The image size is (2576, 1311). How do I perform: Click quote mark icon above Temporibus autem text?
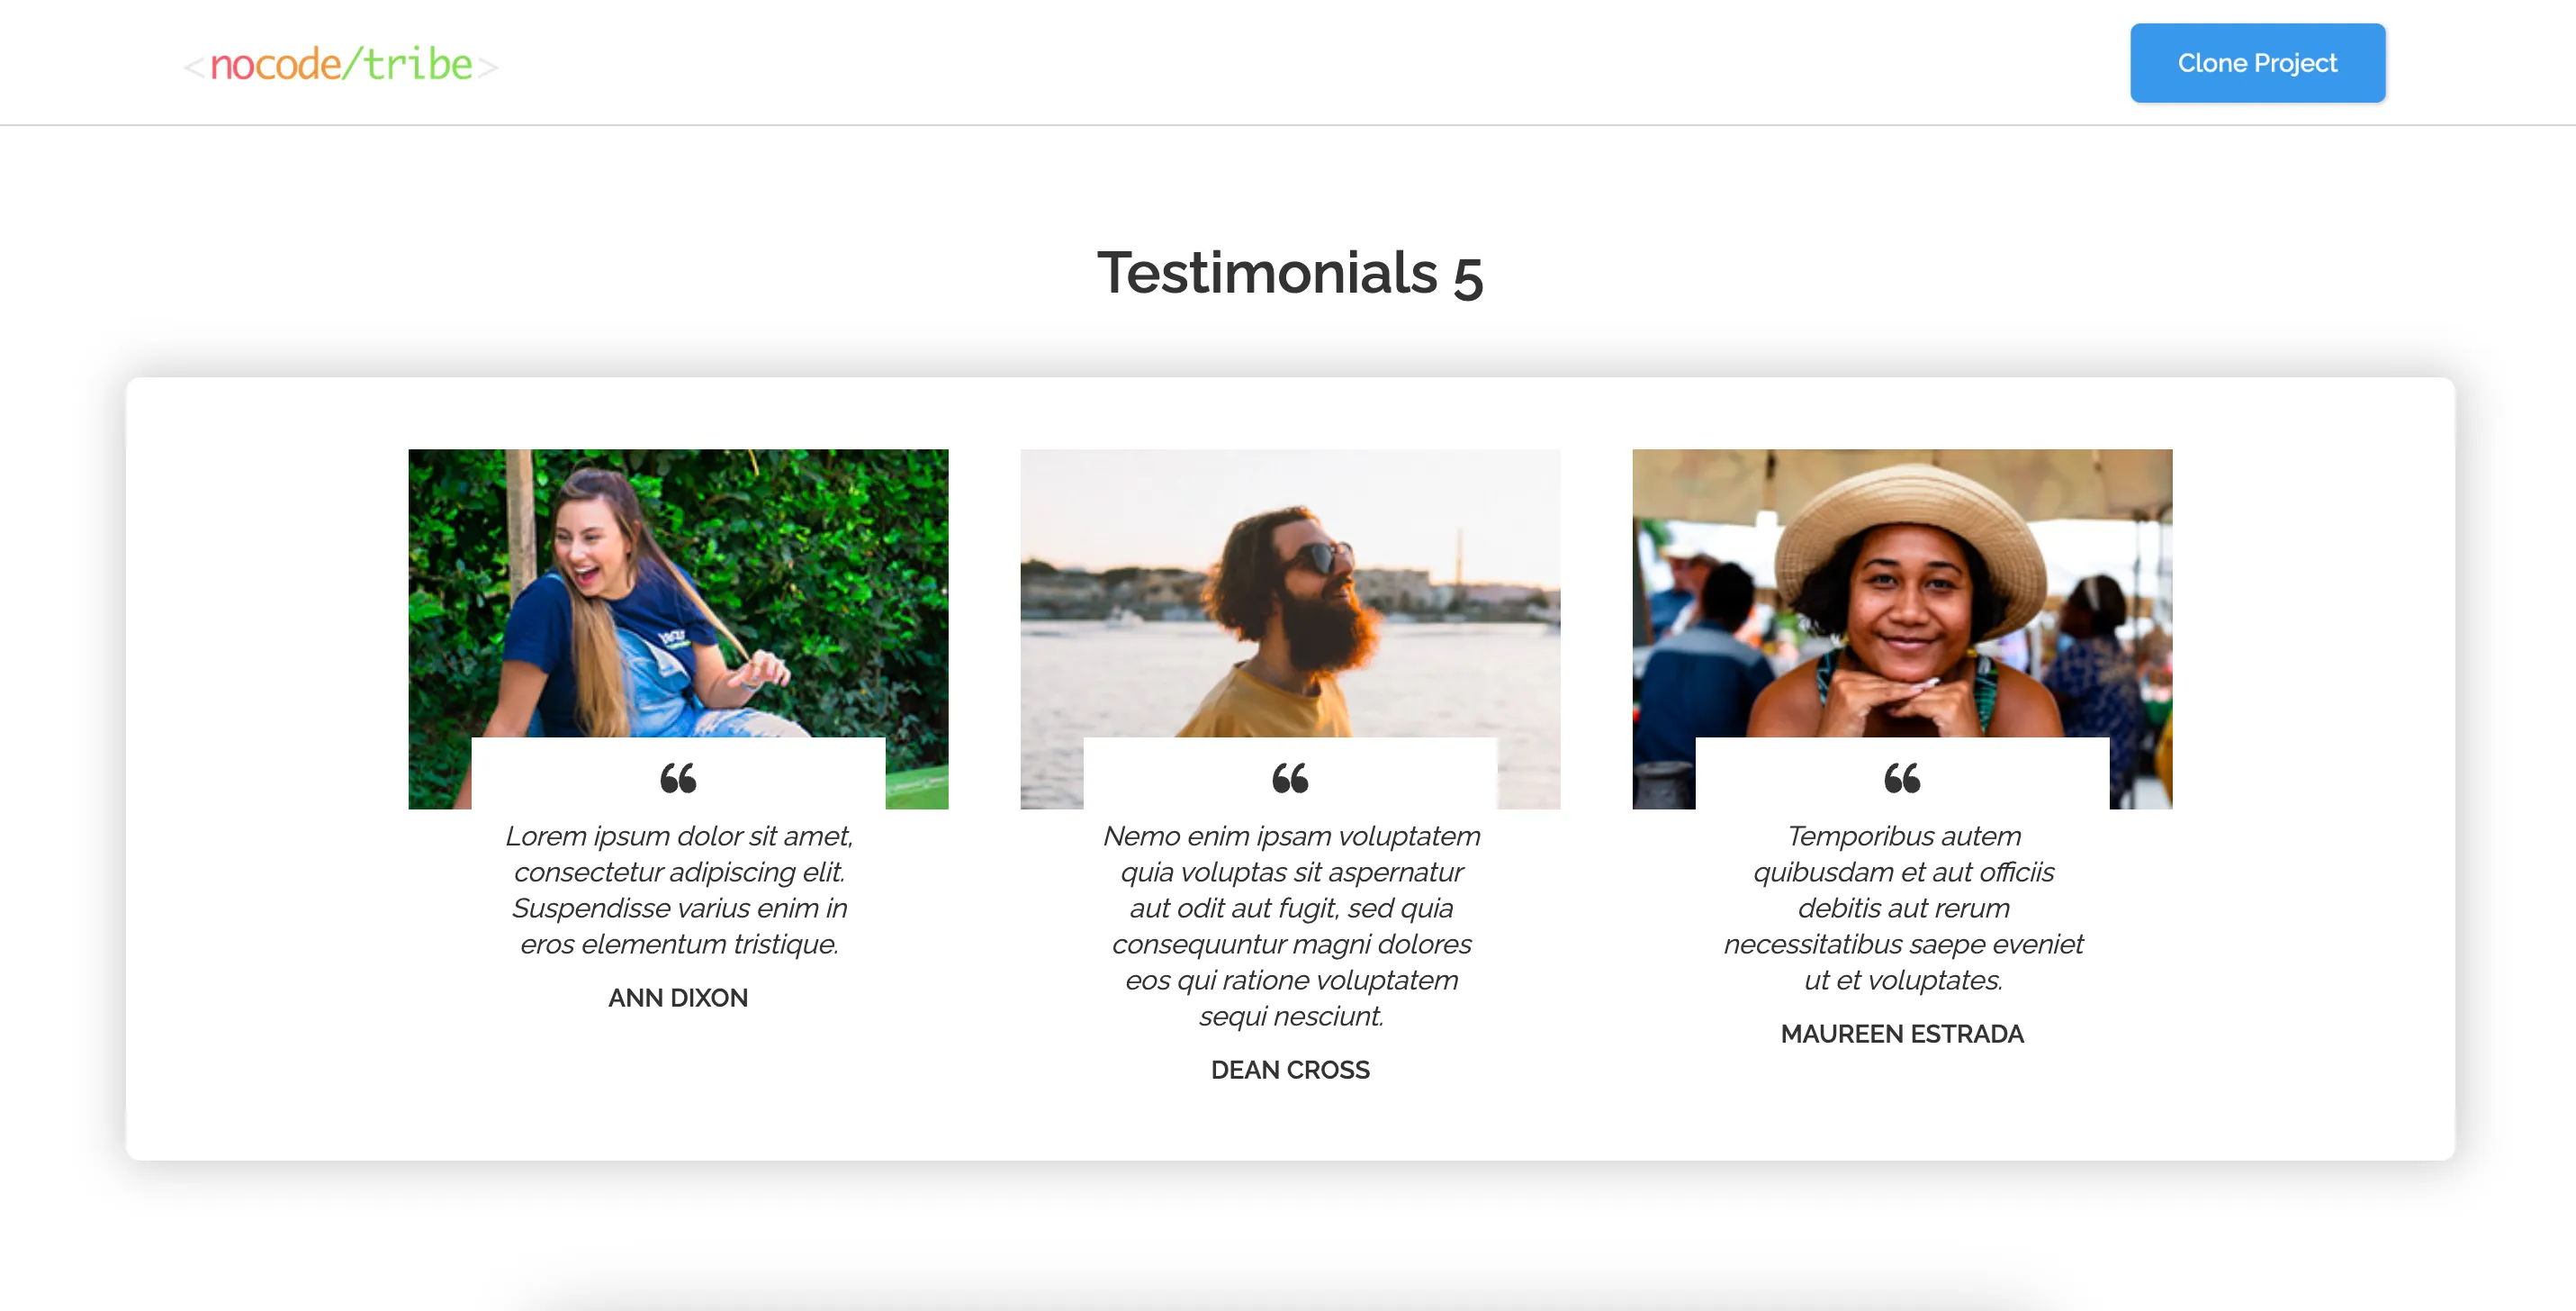1901,778
